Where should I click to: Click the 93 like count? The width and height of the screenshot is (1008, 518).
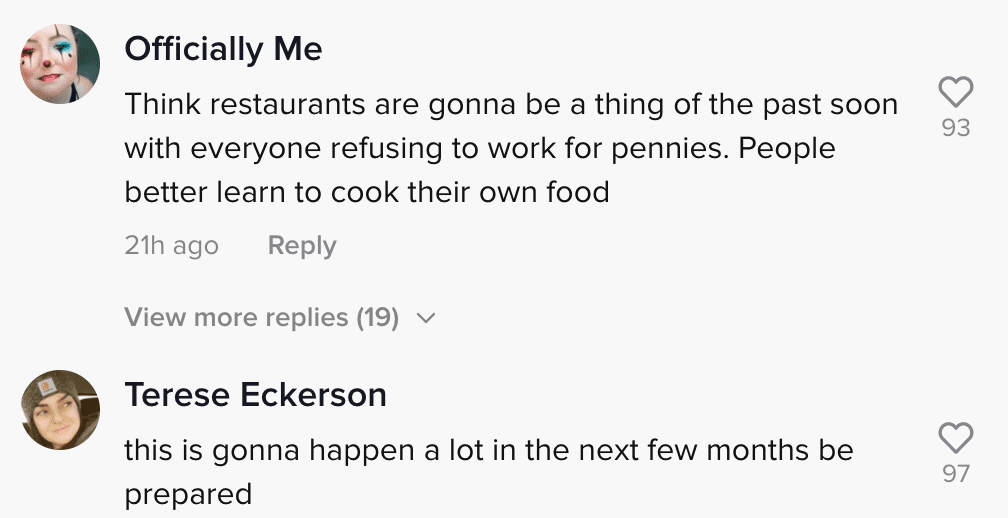pyautogui.click(x=956, y=129)
